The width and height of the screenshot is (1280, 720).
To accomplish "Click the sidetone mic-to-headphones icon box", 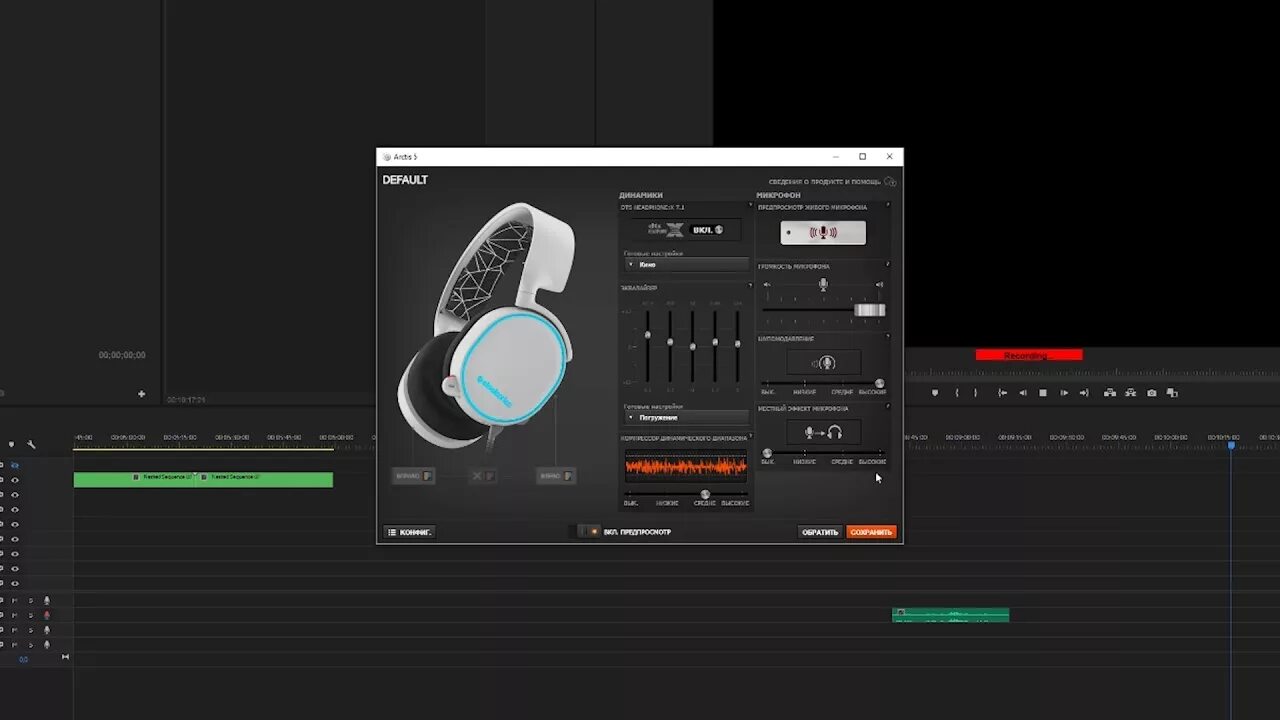I will click(823, 432).
